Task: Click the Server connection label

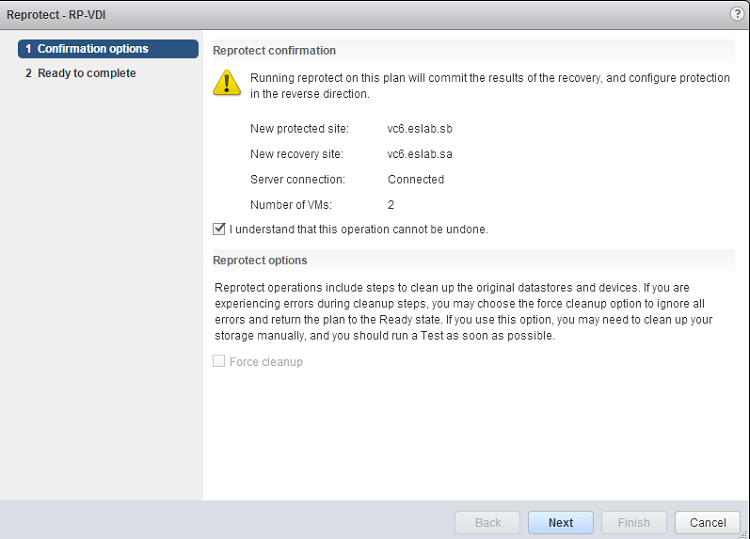Action: coord(297,180)
